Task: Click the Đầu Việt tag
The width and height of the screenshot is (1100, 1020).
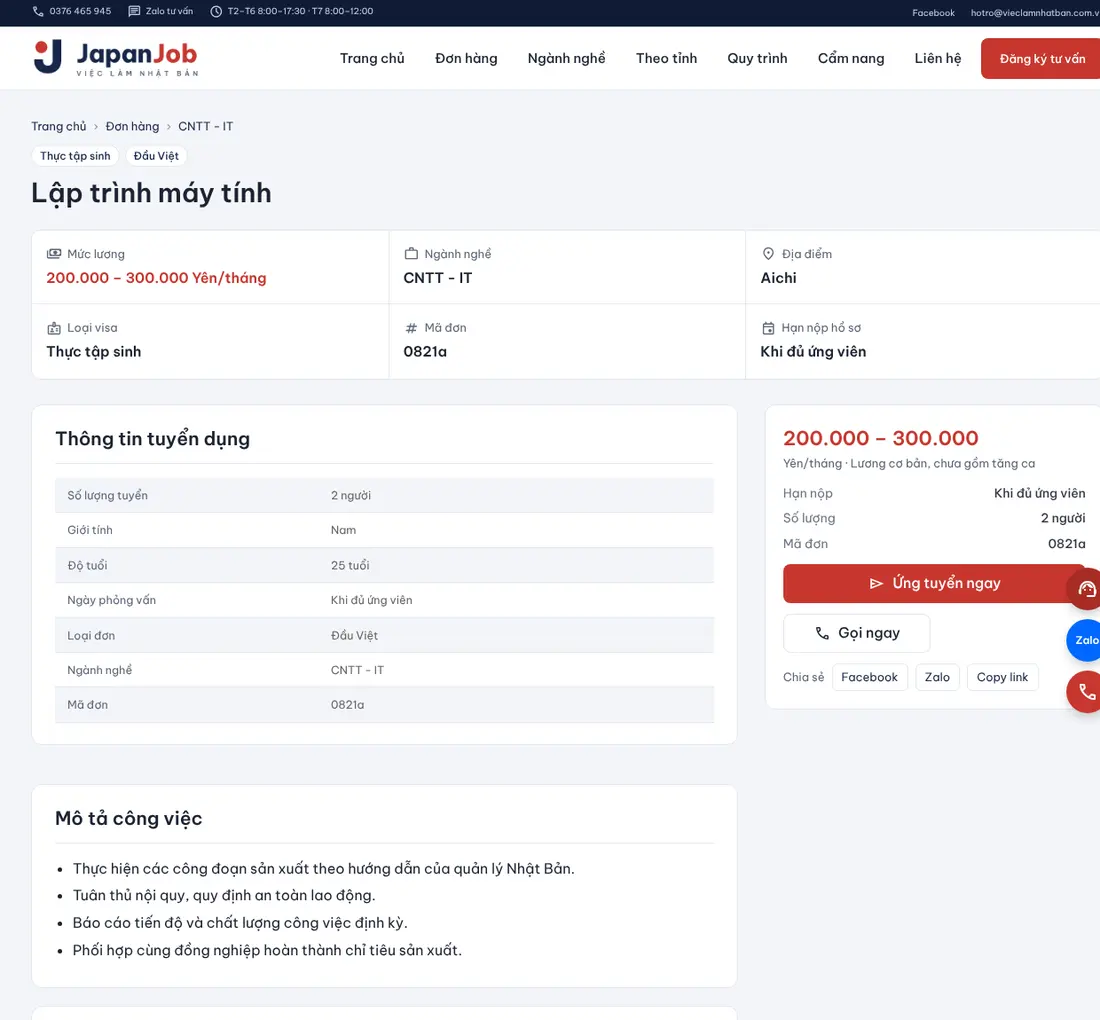Action: click(156, 156)
